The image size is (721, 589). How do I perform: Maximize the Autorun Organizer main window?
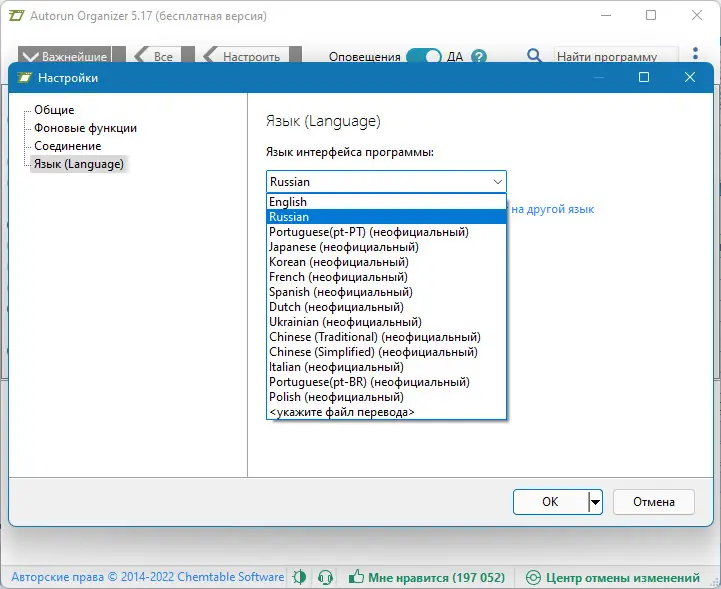[x=651, y=15]
